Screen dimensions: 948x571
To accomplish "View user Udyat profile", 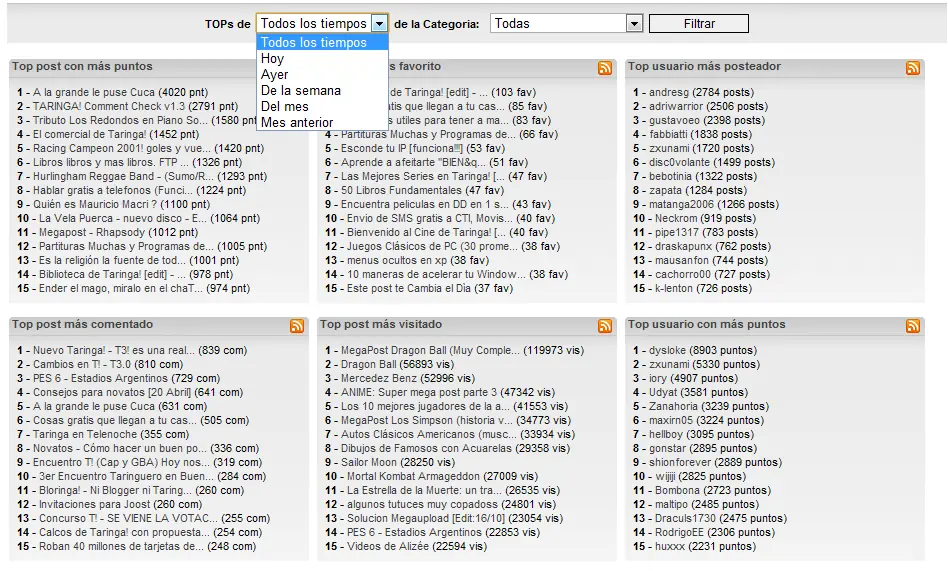I will click(663, 392).
